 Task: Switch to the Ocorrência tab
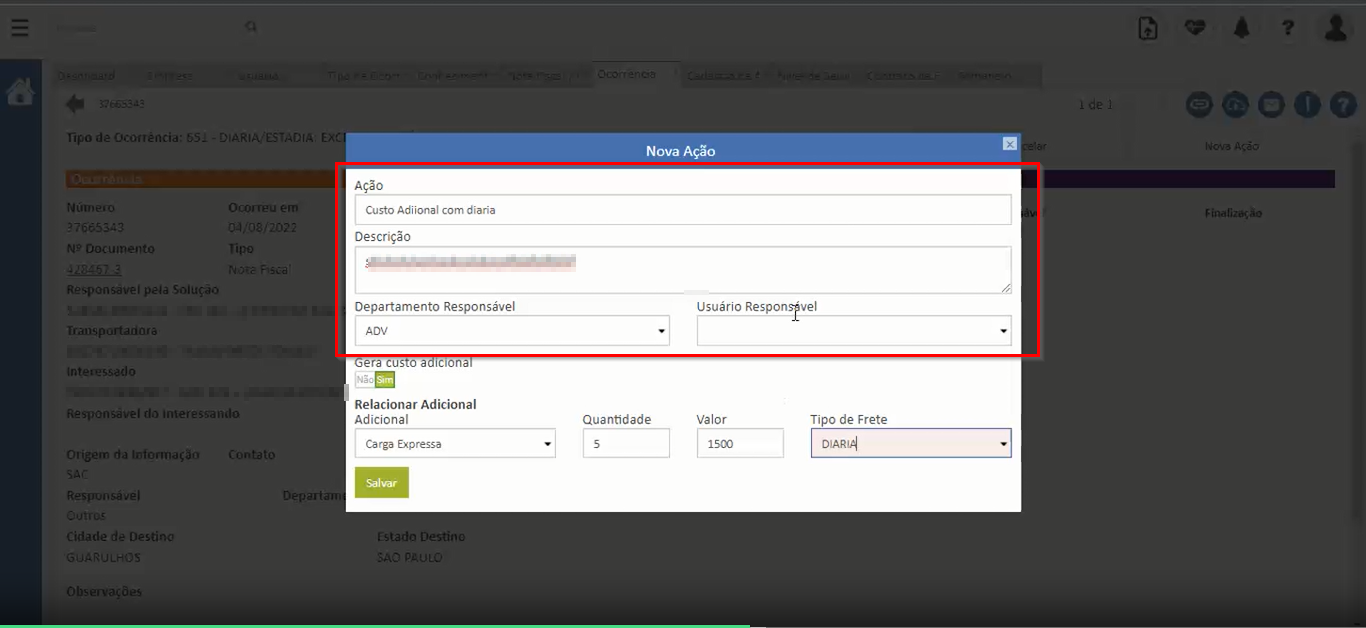tap(626, 75)
